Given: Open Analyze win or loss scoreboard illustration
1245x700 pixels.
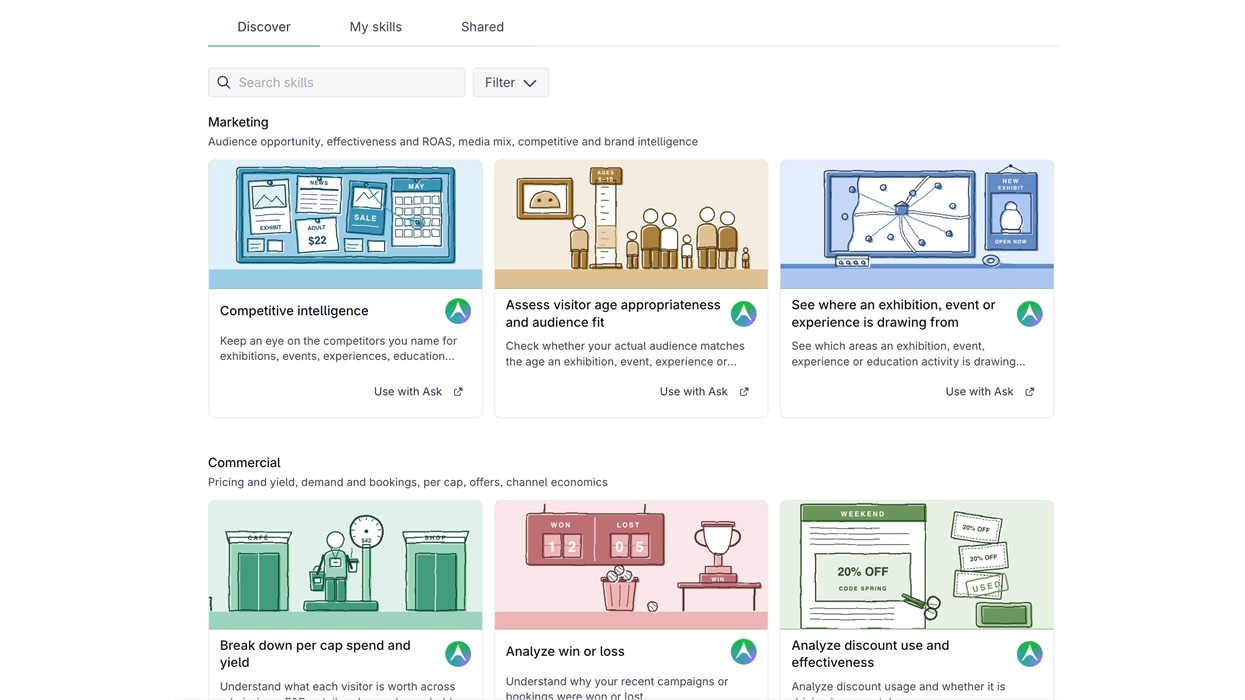Looking at the screenshot, I should (631, 565).
